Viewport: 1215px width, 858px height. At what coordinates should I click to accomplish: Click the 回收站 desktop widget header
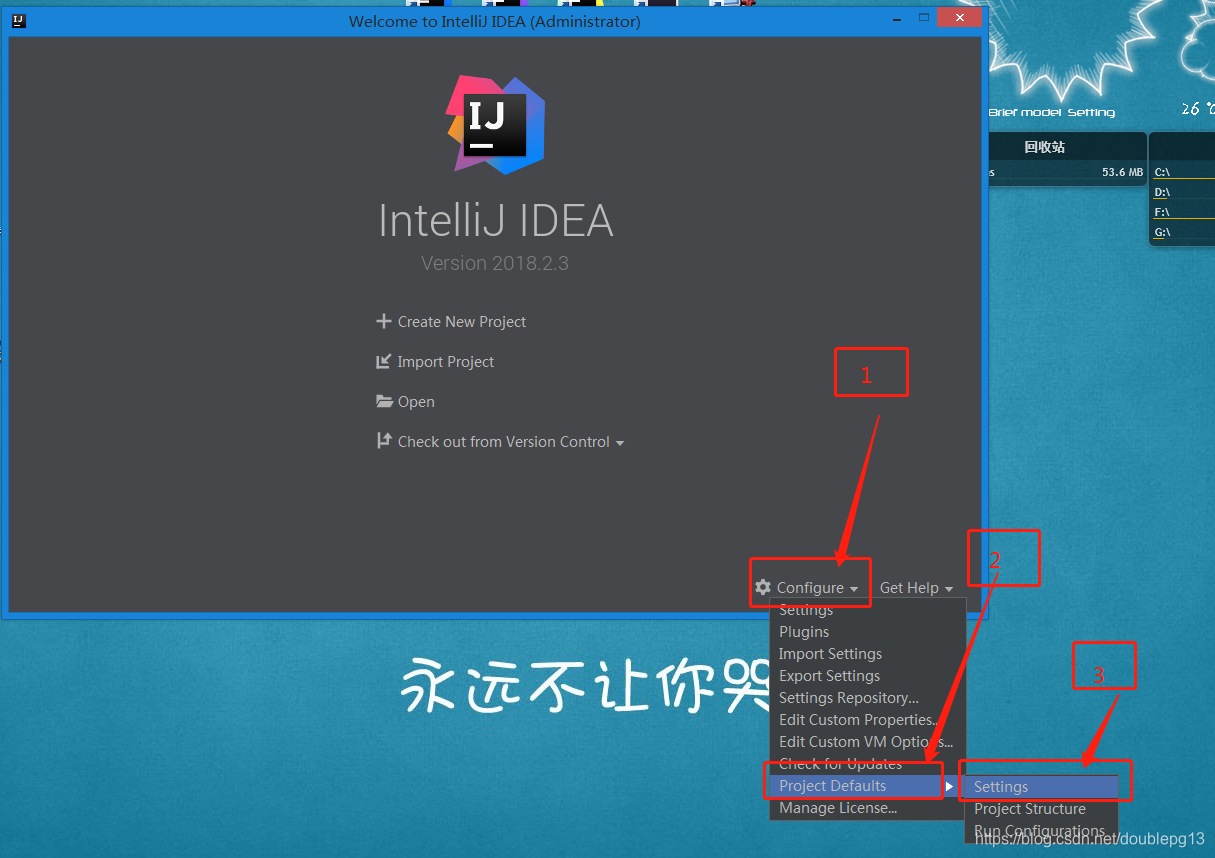pos(1044,147)
